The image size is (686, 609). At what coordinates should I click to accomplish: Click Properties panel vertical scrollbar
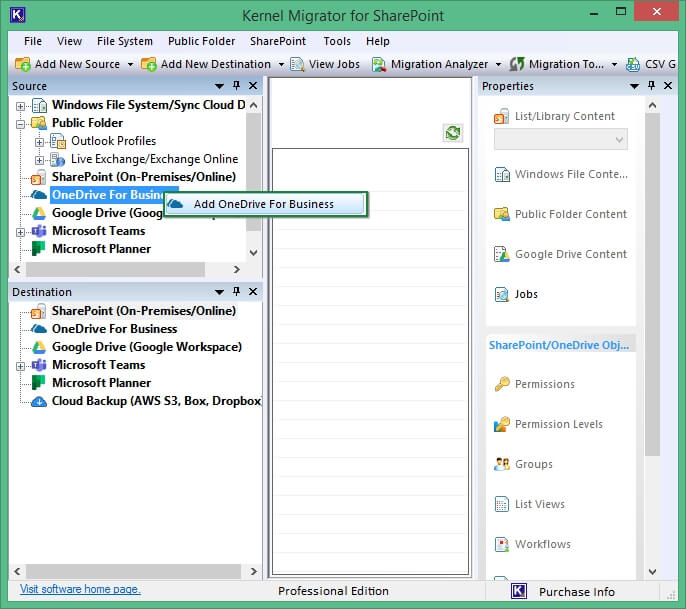[x=652, y=284]
